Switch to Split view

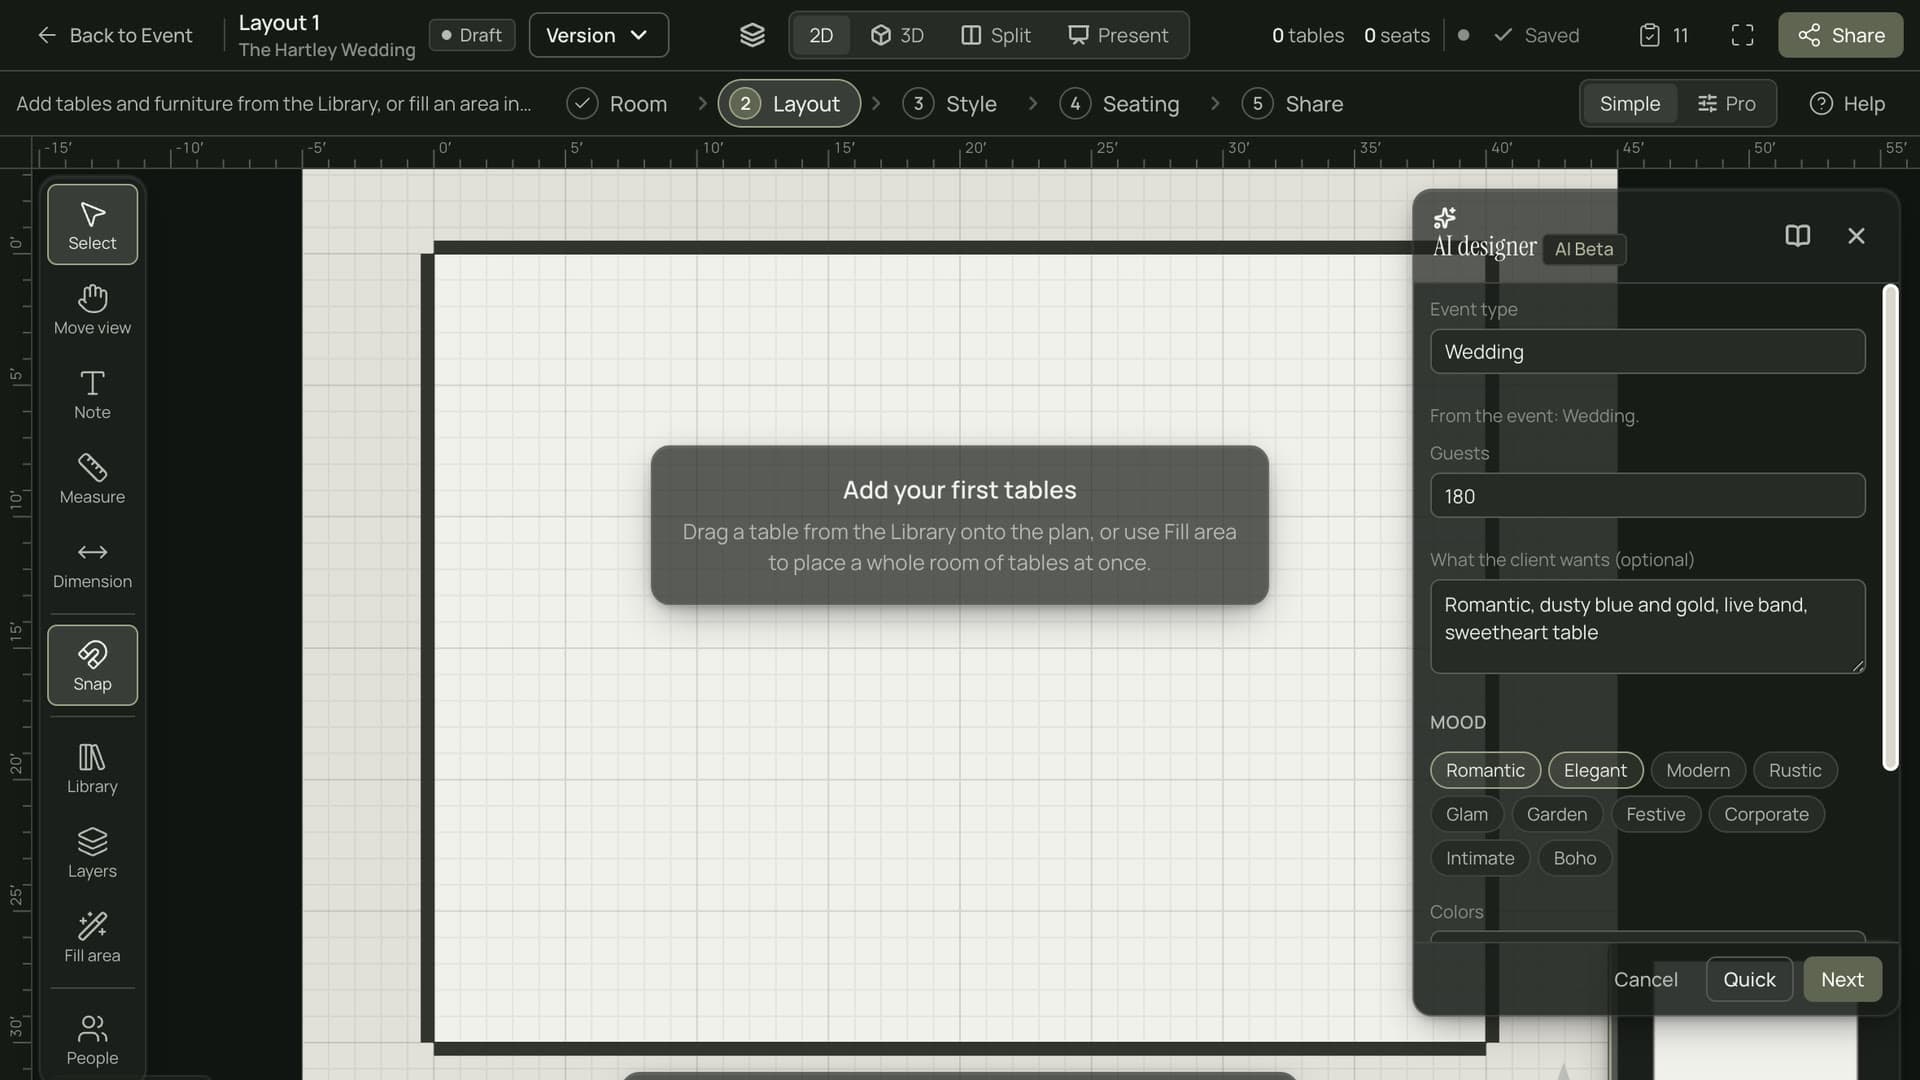point(995,35)
